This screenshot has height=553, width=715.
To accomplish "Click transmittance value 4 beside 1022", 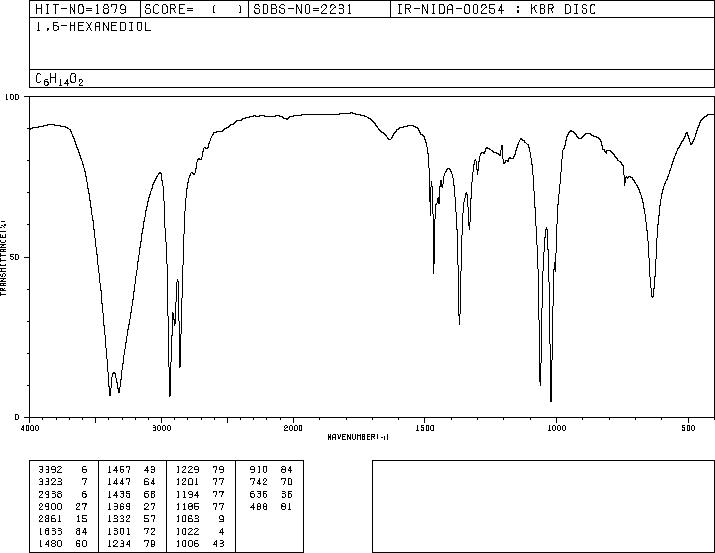I will [222, 531].
